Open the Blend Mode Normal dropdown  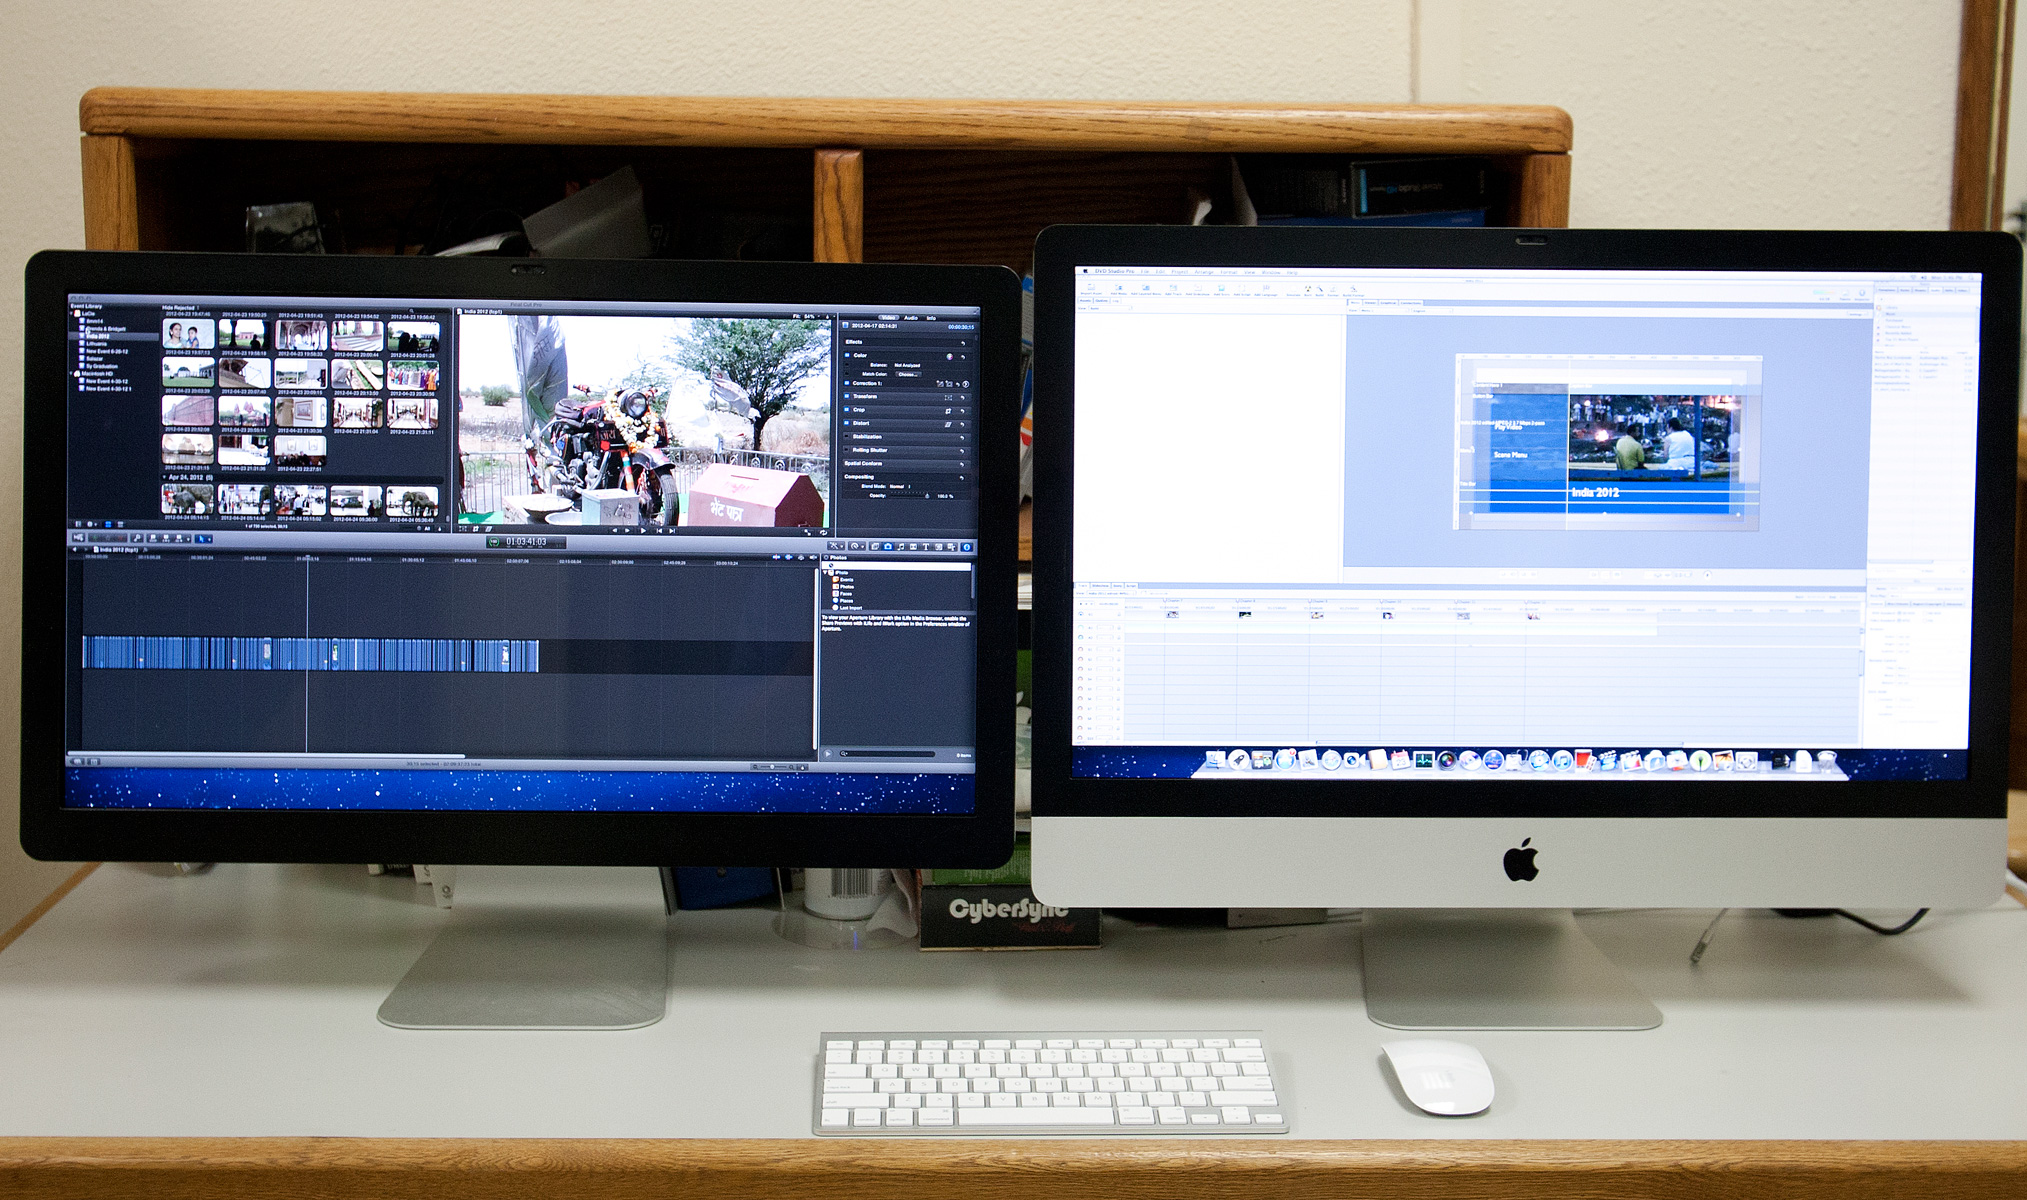click(899, 486)
